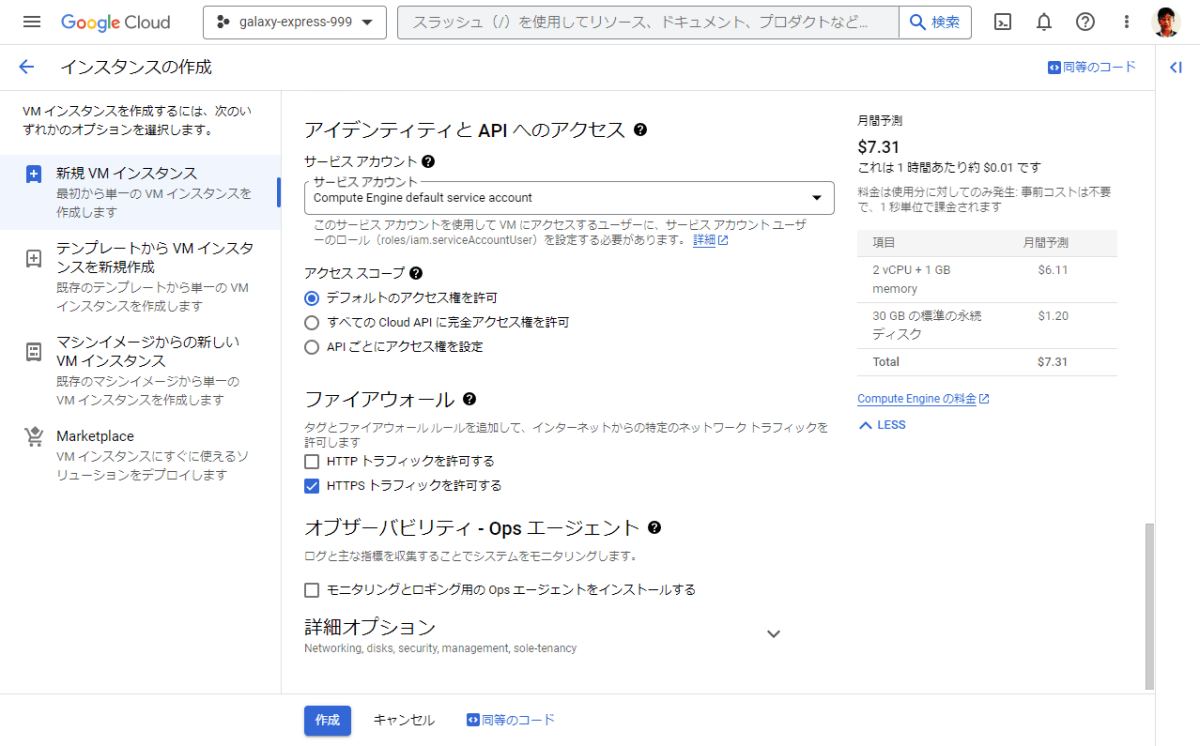Click the $1.20 price value
Image resolution: width=1200 pixels, height=746 pixels.
[x=1053, y=316]
